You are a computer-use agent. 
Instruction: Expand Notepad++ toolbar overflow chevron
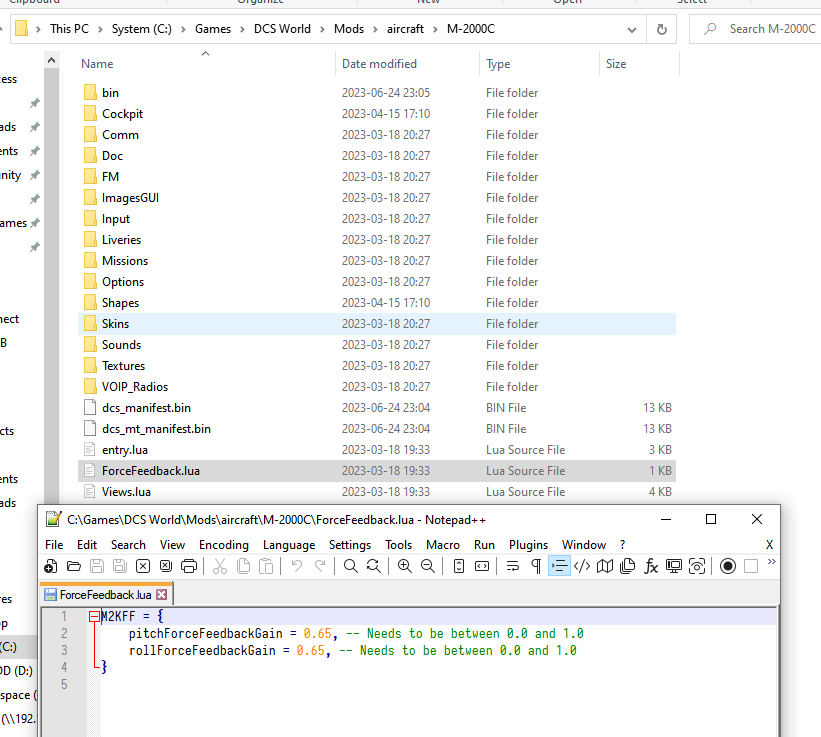(x=771, y=562)
